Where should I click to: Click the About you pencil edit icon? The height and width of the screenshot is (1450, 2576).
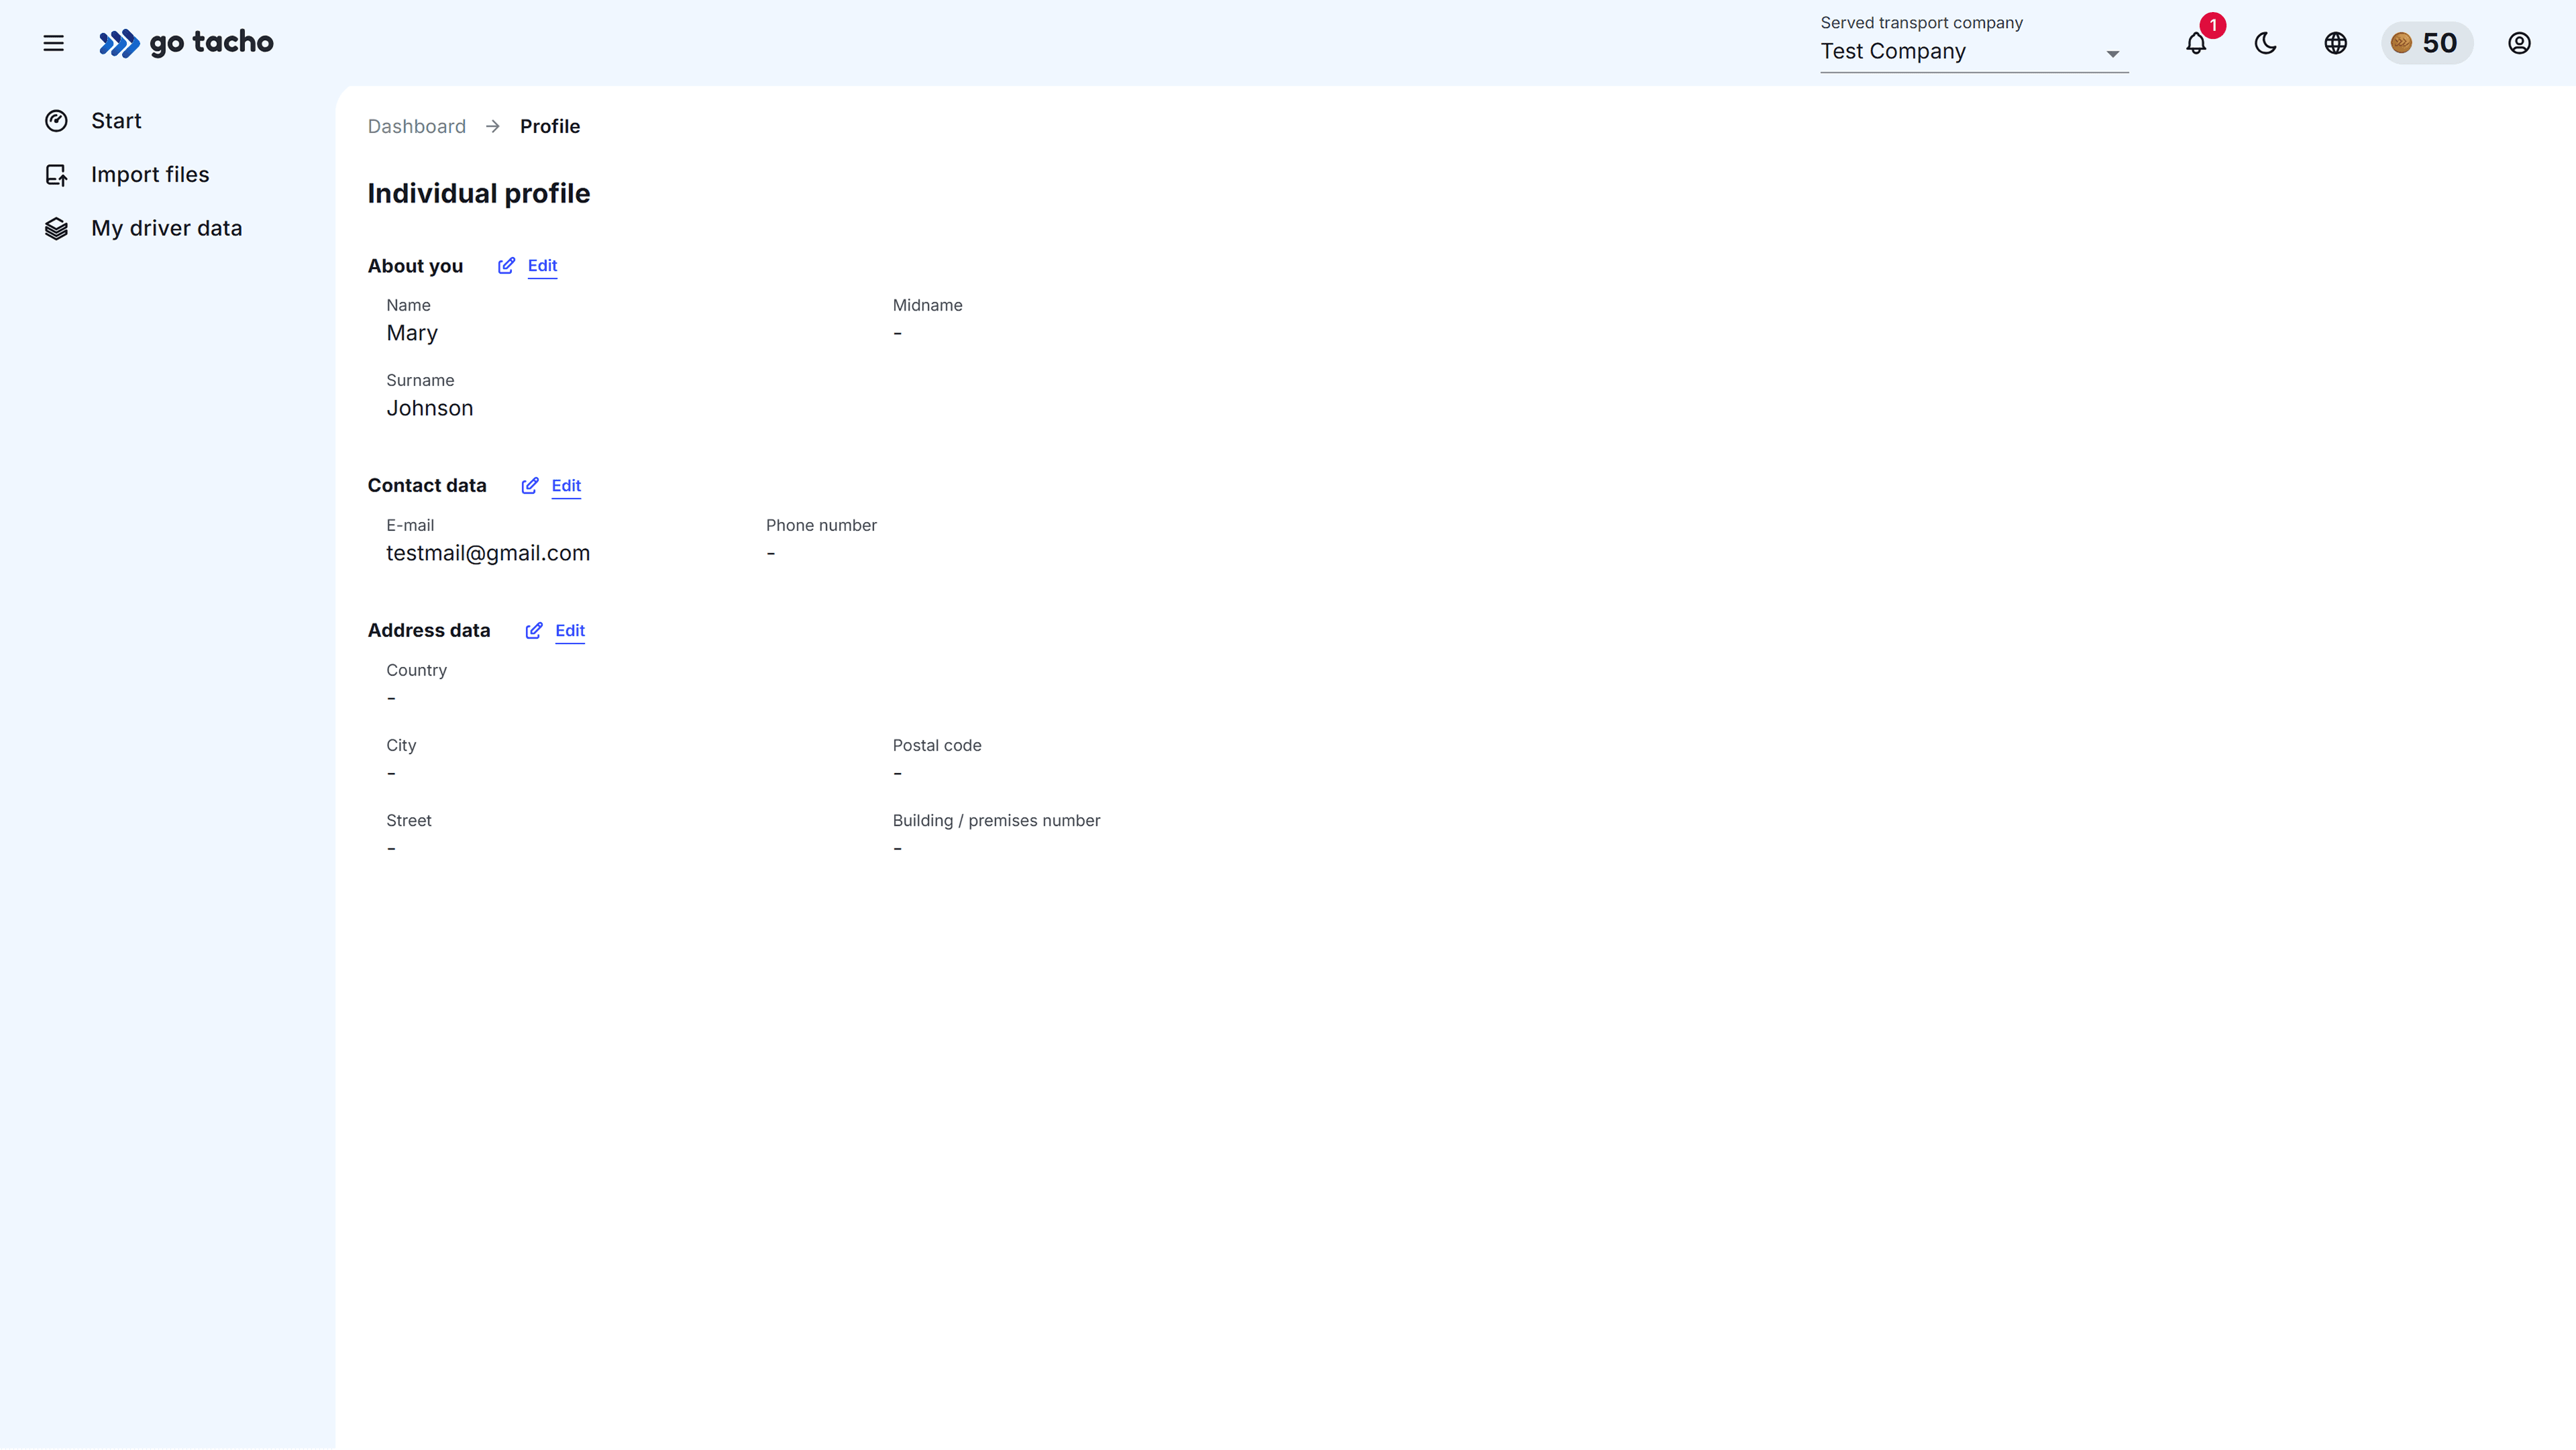tap(507, 266)
